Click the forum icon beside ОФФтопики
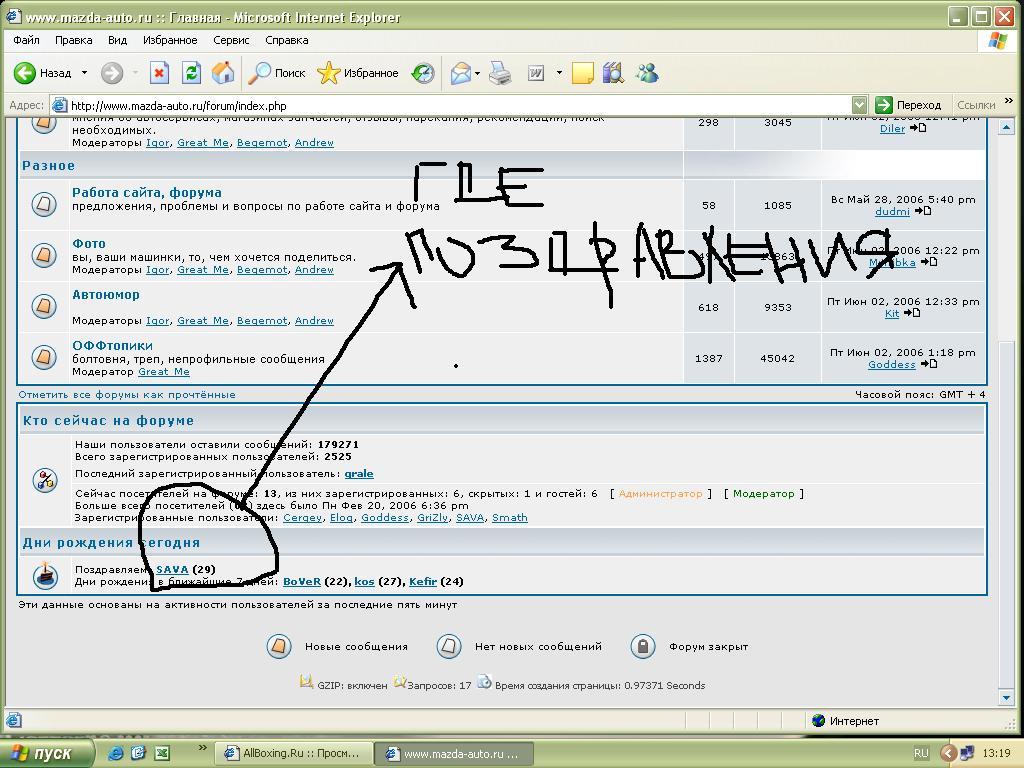 point(44,357)
